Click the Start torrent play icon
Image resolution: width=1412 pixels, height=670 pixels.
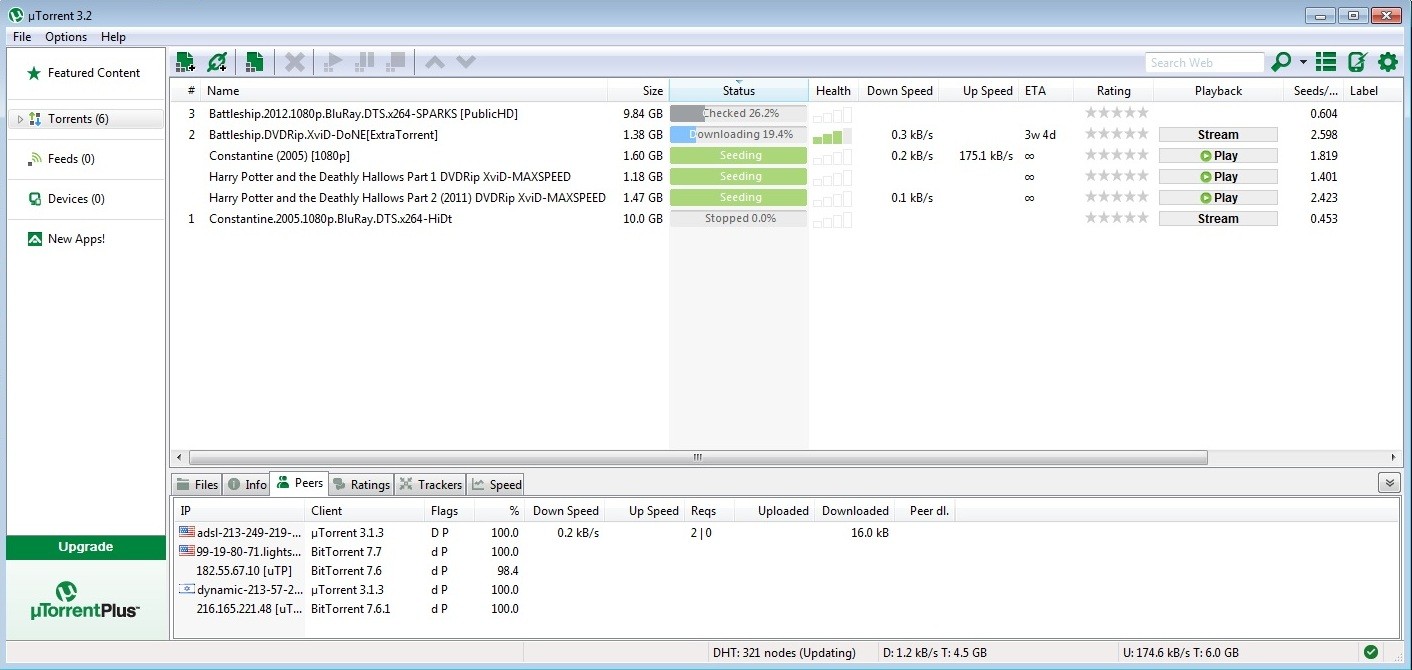click(334, 62)
